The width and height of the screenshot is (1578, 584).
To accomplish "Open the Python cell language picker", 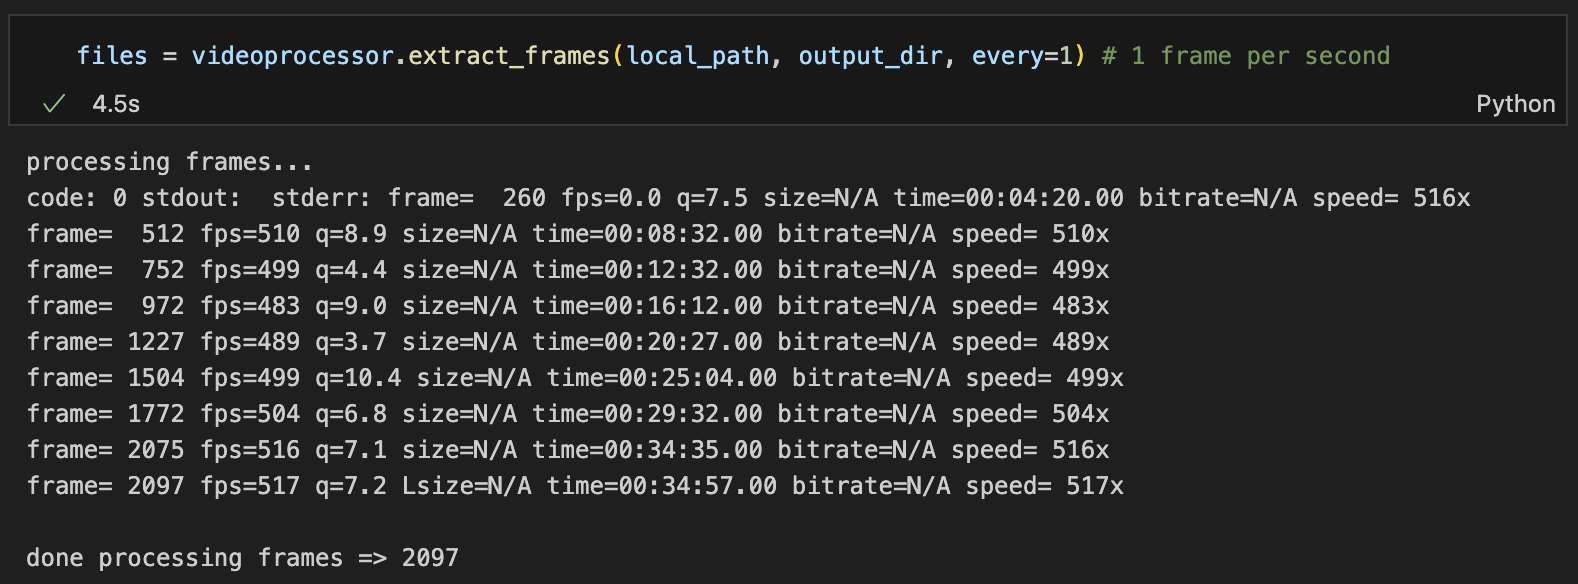I will pos(1515,104).
